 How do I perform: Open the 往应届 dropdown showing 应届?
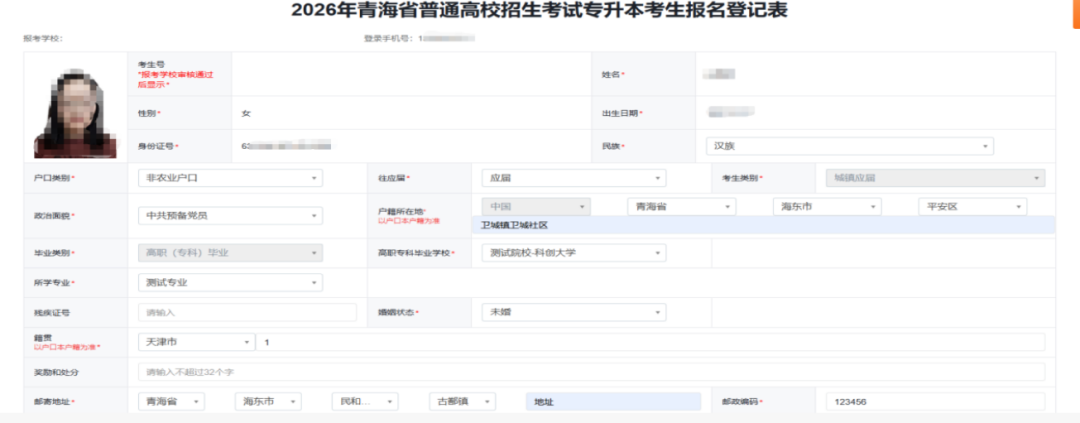[x=574, y=178]
